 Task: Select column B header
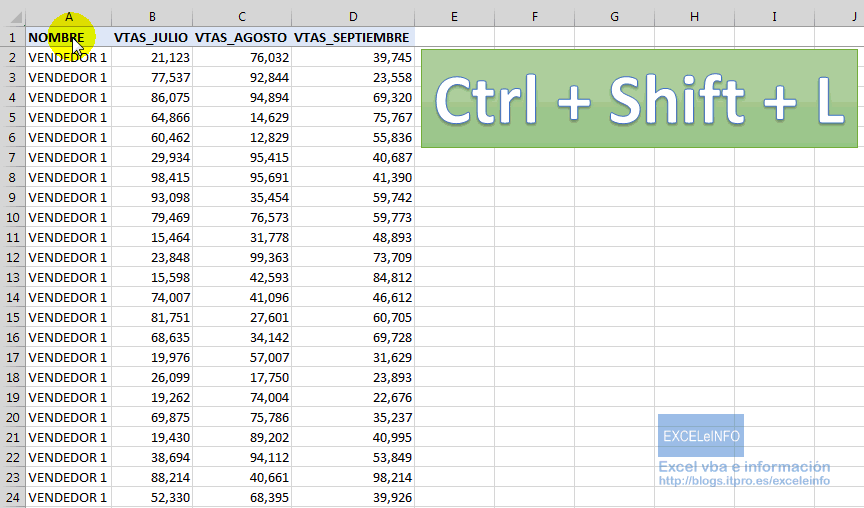tap(152, 17)
